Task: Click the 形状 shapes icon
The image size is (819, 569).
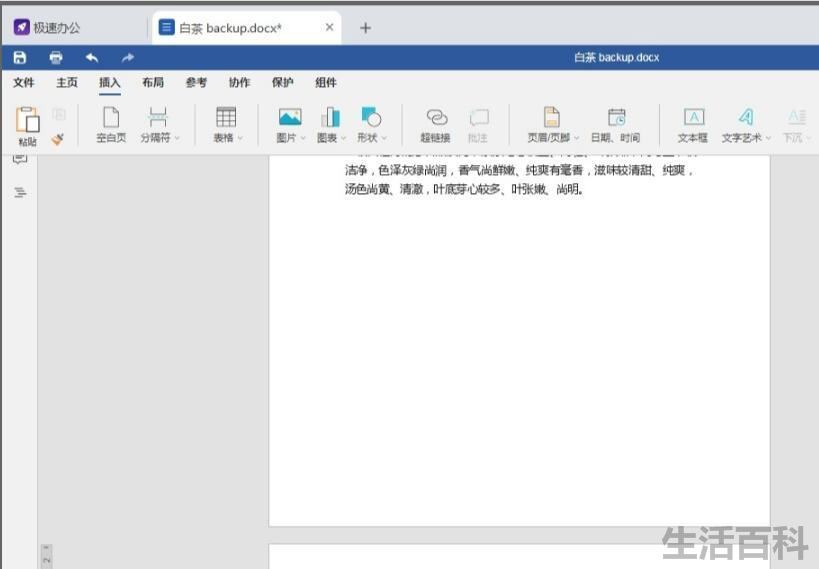Action: pyautogui.click(x=371, y=117)
